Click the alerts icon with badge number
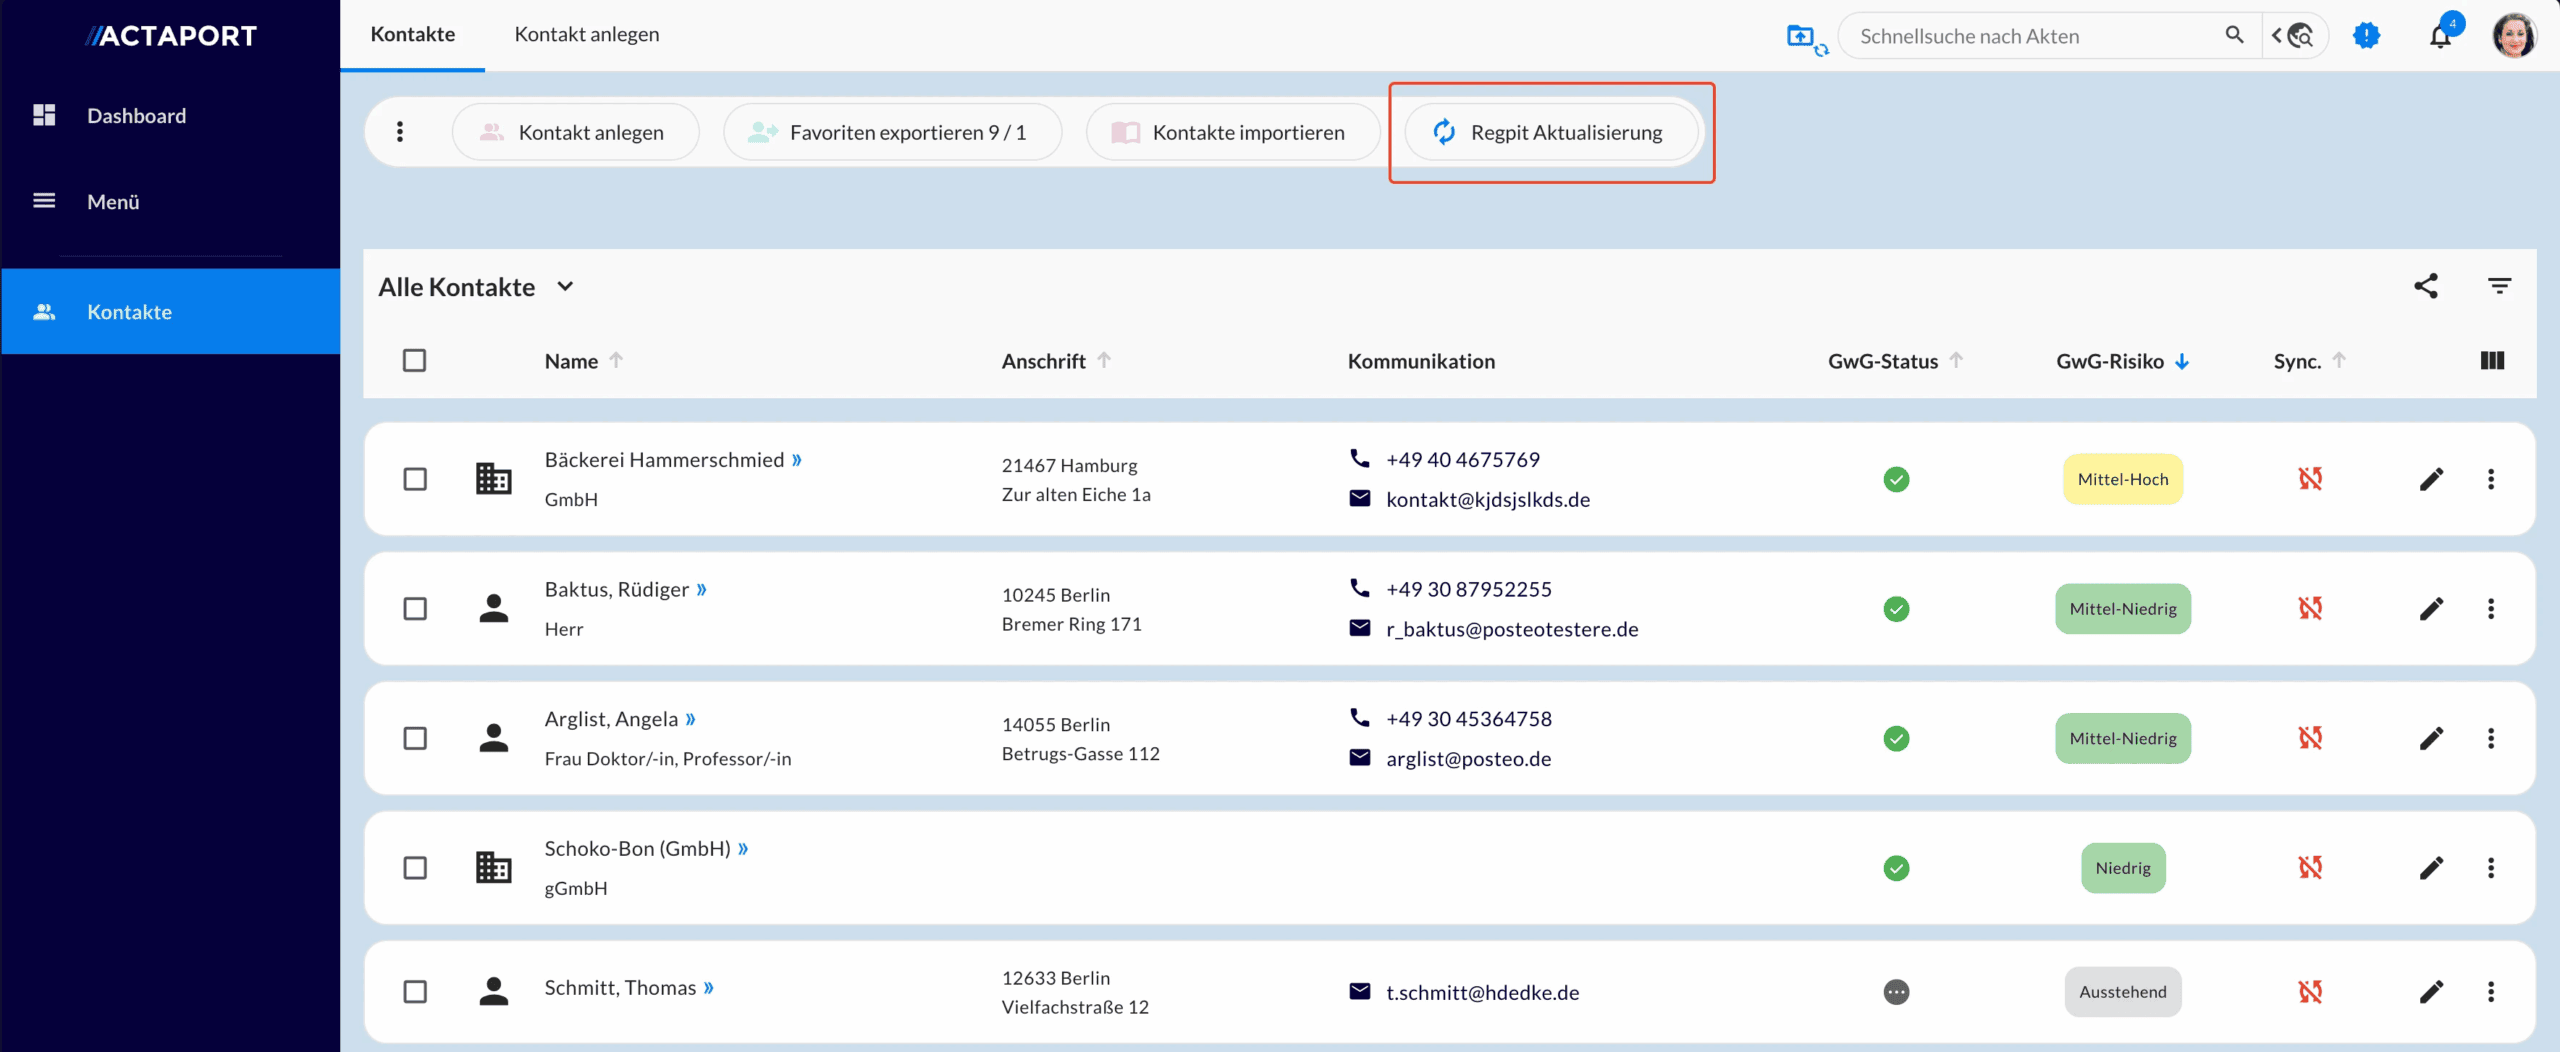The width and height of the screenshot is (2560, 1052). click(2366, 35)
